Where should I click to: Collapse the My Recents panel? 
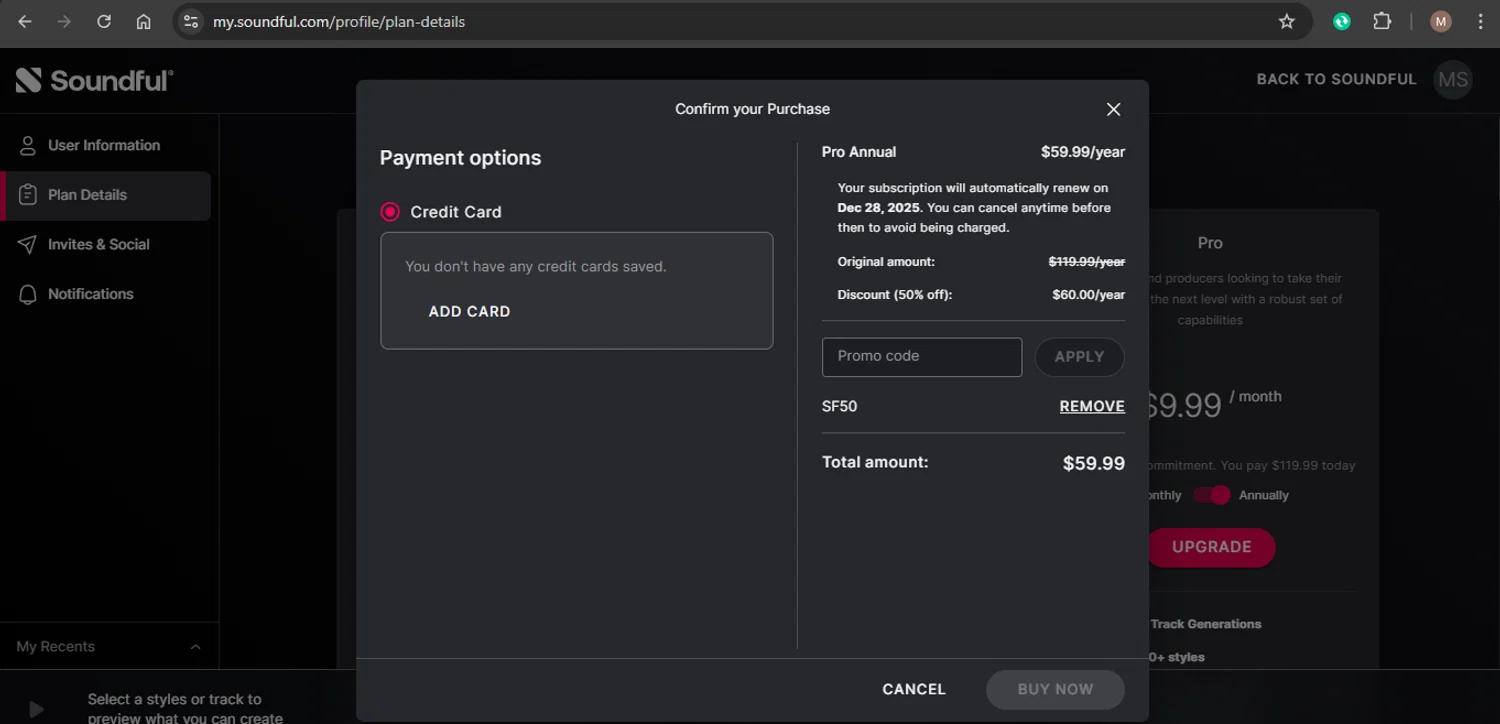click(195, 647)
